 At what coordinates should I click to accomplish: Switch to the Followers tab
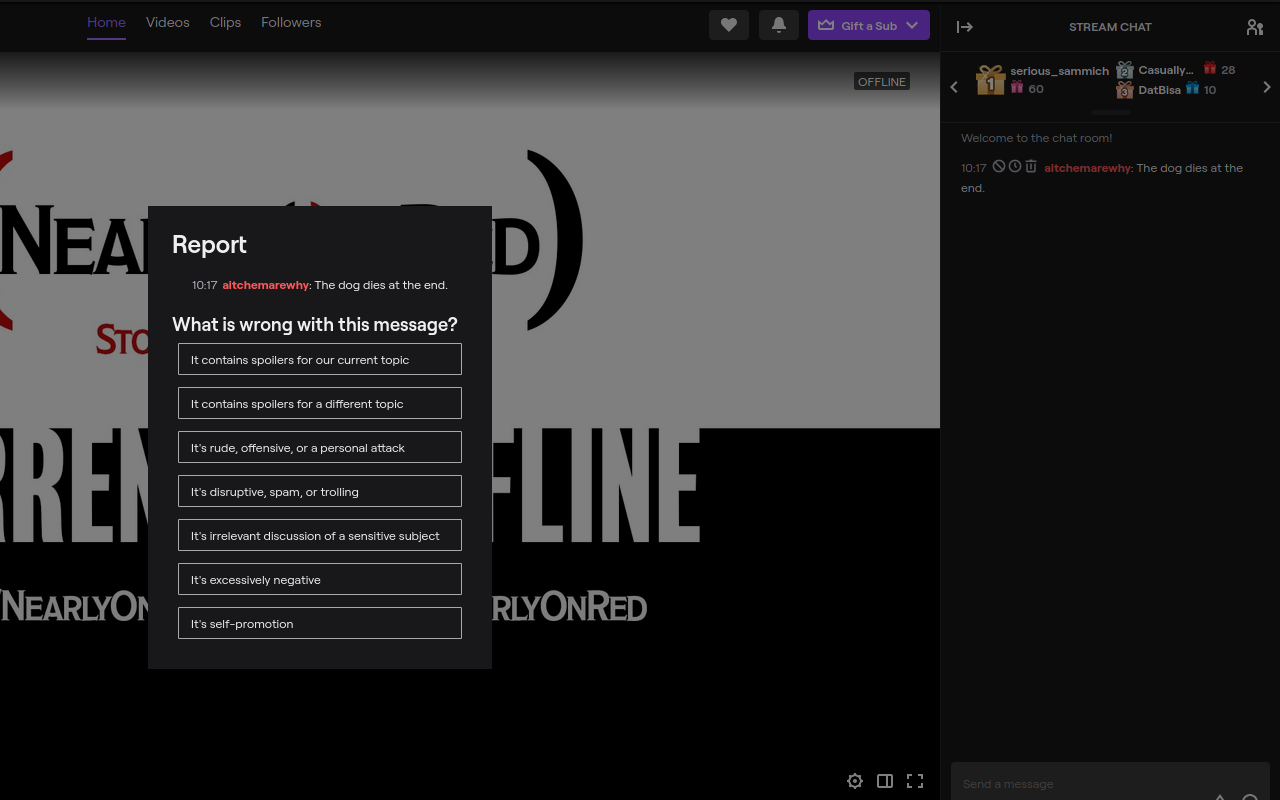click(x=291, y=22)
